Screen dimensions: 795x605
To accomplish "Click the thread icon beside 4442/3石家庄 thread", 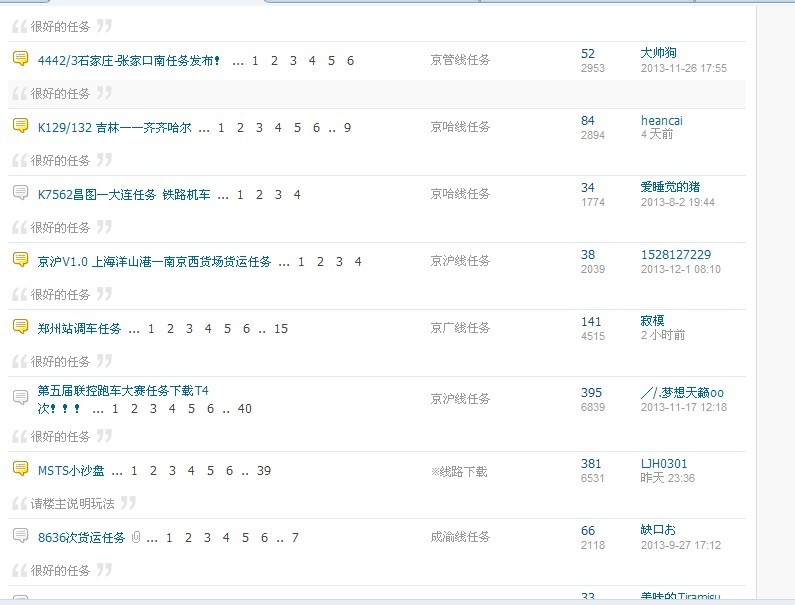I will coord(20,59).
